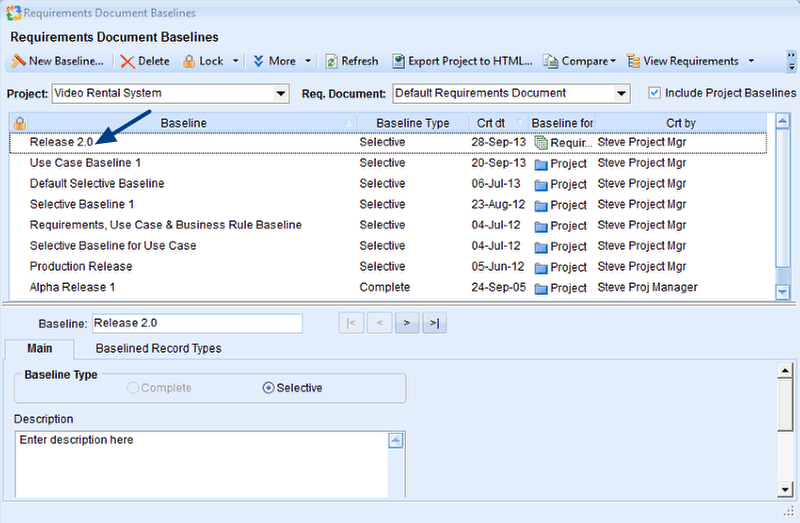
Task: Toggle Include Project Baselines checkbox
Action: [655, 93]
